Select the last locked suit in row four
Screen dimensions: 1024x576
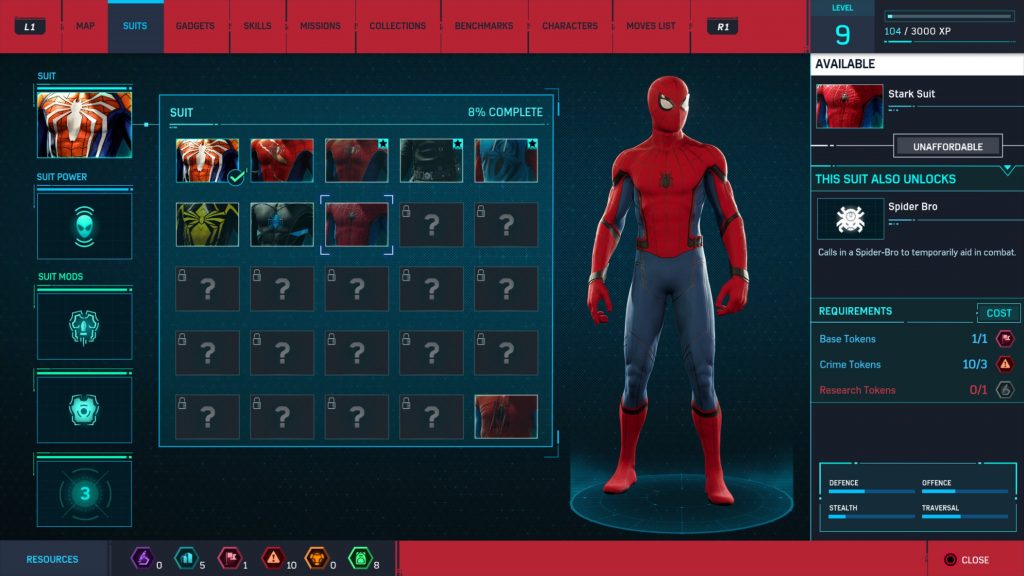click(x=506, y=353)
